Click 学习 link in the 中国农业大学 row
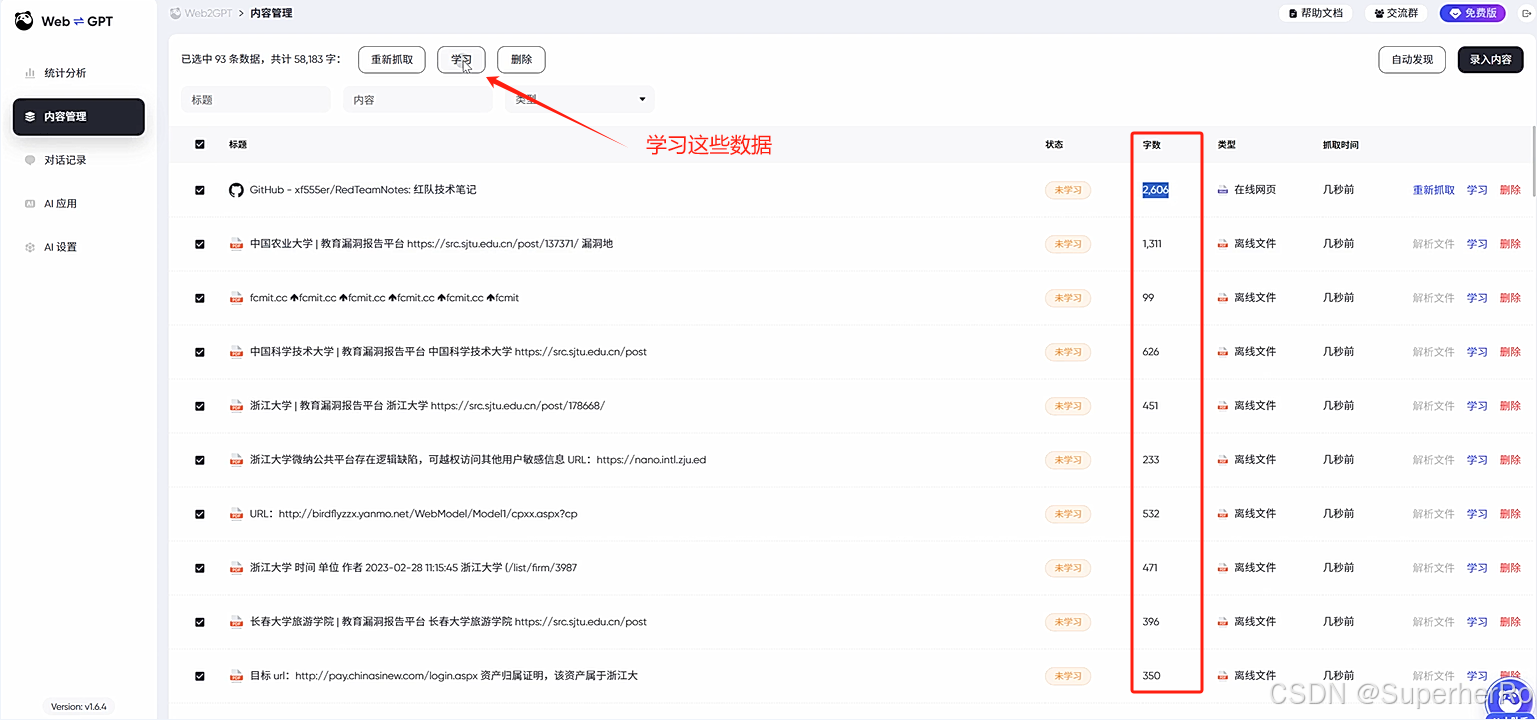 pyautogui.click(x=1477, y=244)
